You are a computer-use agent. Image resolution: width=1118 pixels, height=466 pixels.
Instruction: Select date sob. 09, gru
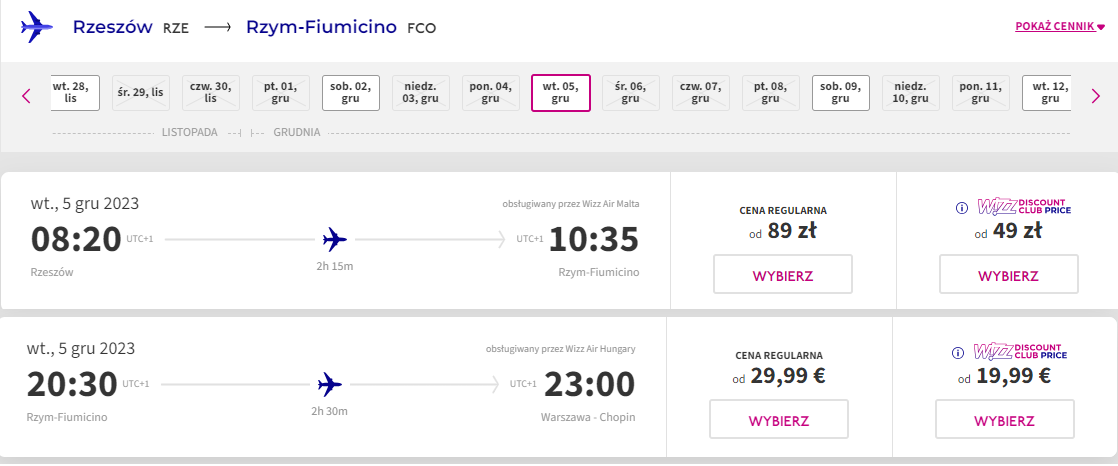841,93
